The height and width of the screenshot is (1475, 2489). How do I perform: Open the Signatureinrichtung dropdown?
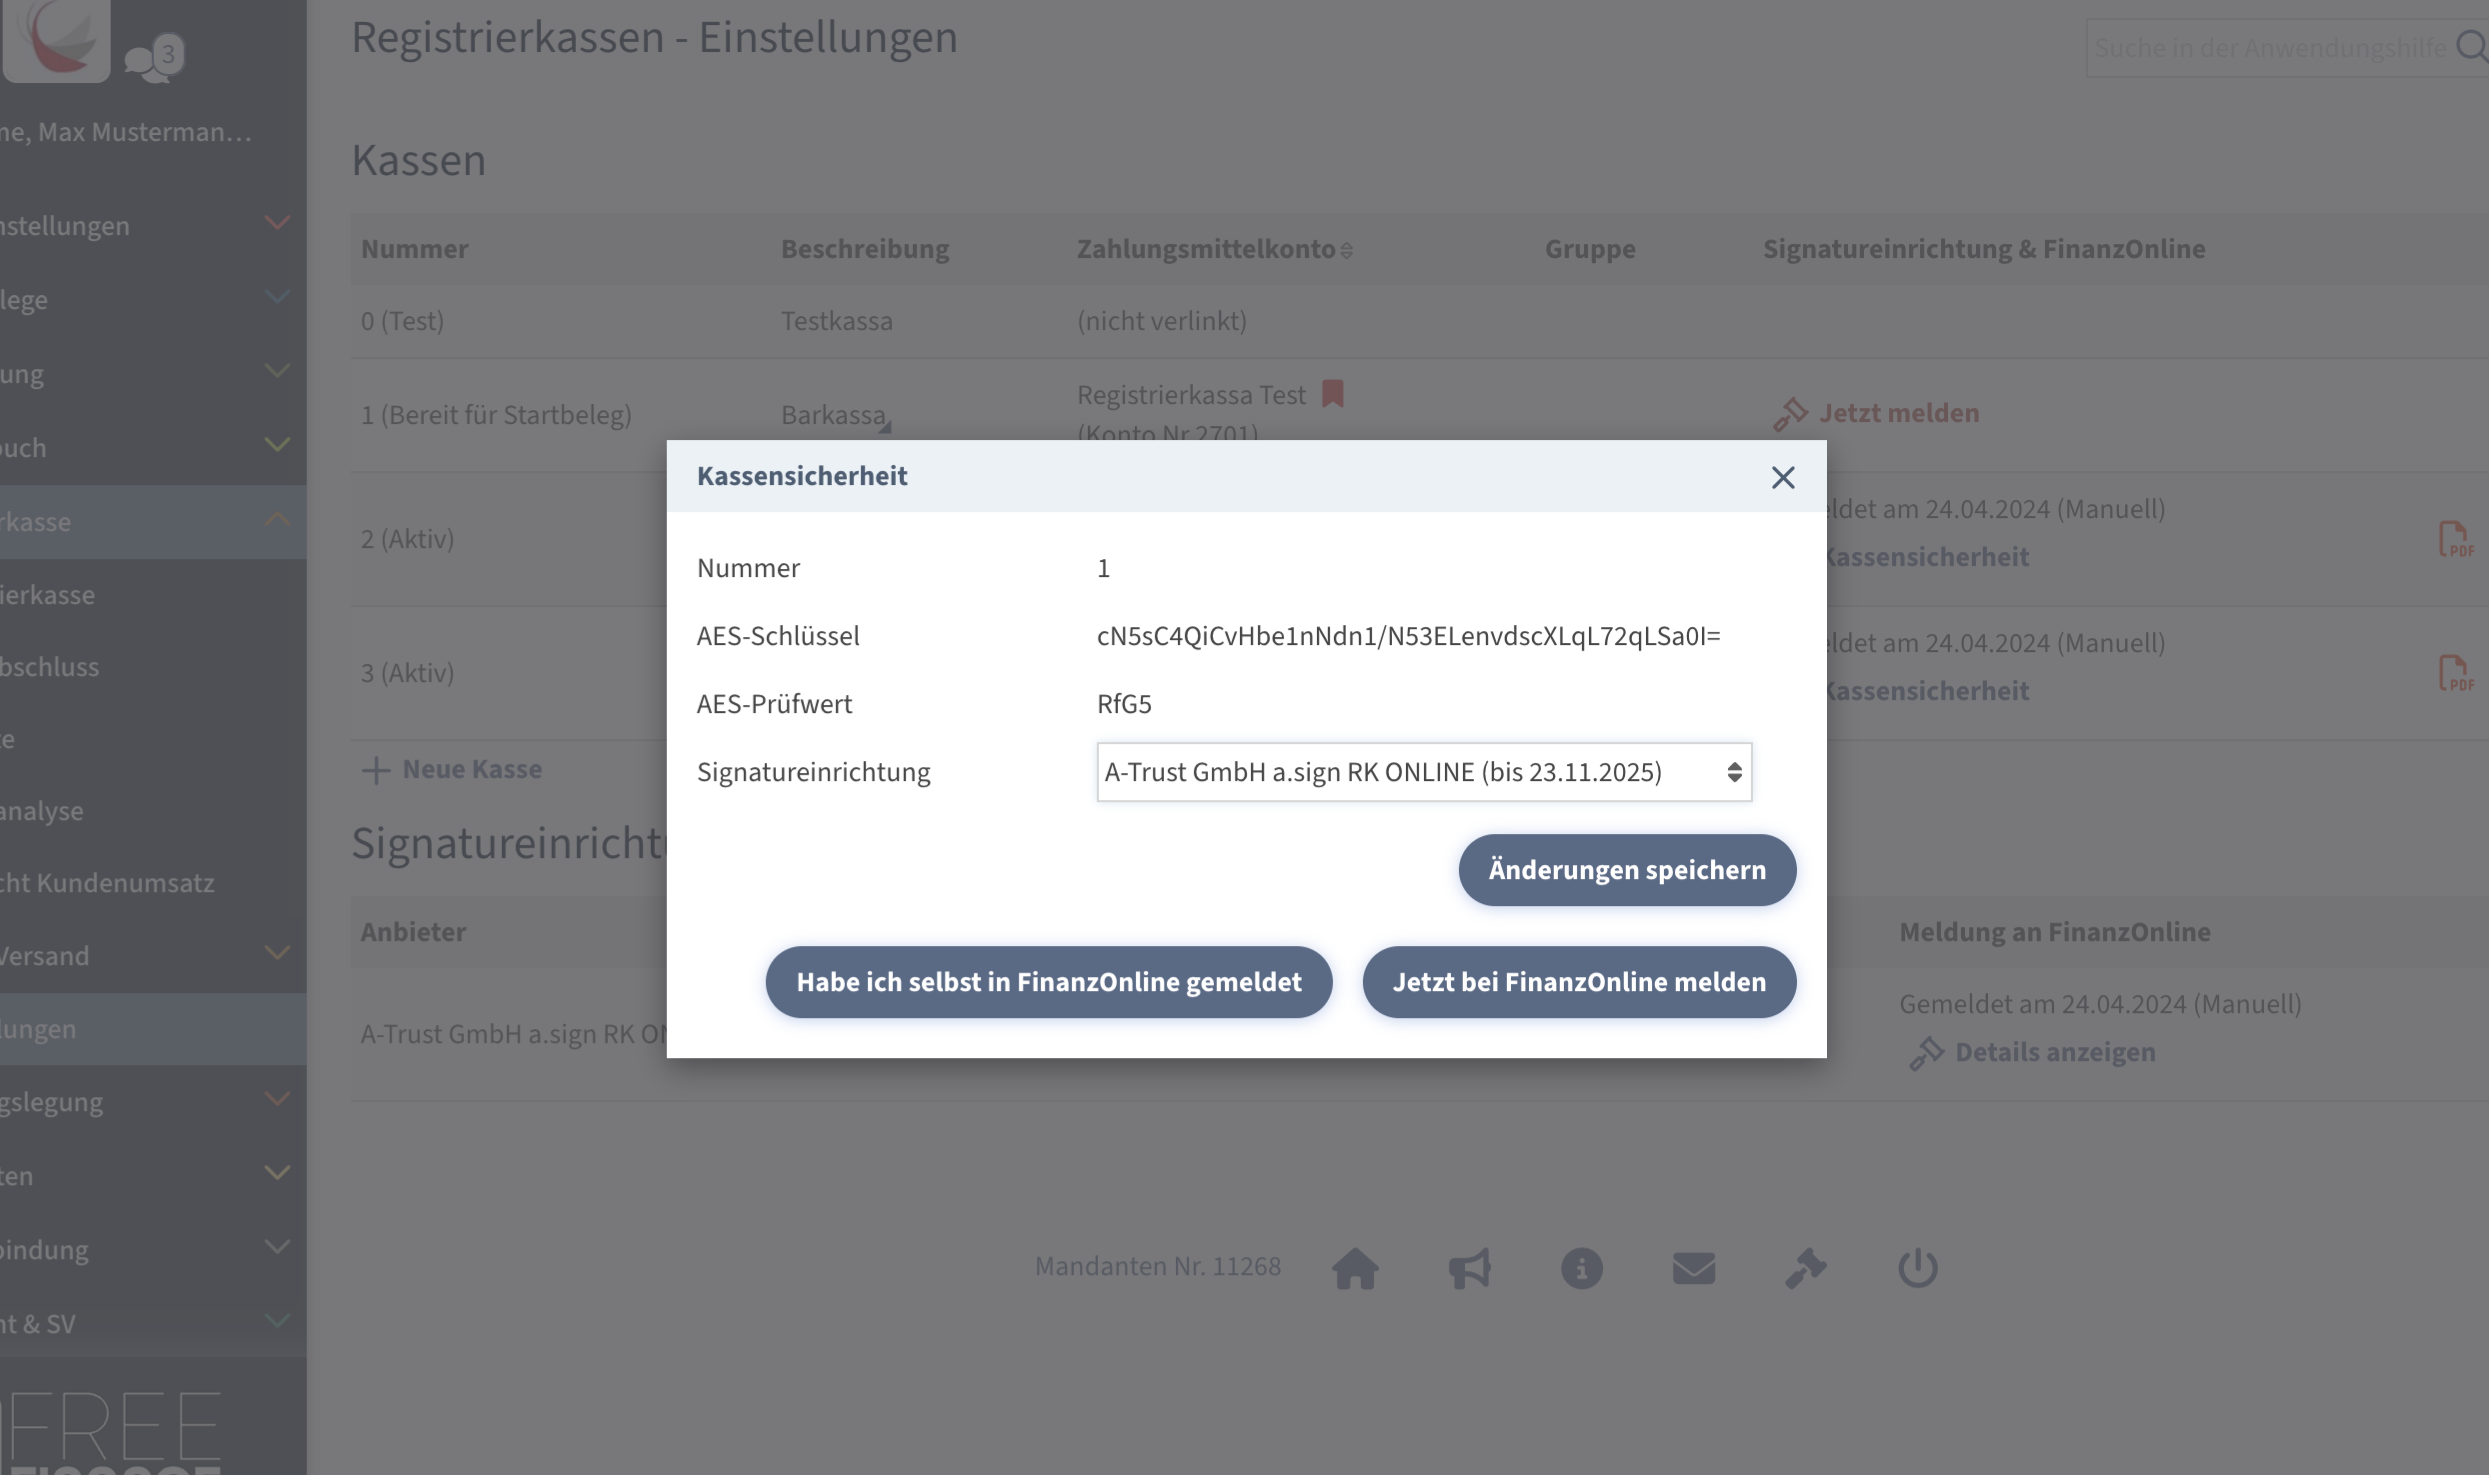(1422, 772)
